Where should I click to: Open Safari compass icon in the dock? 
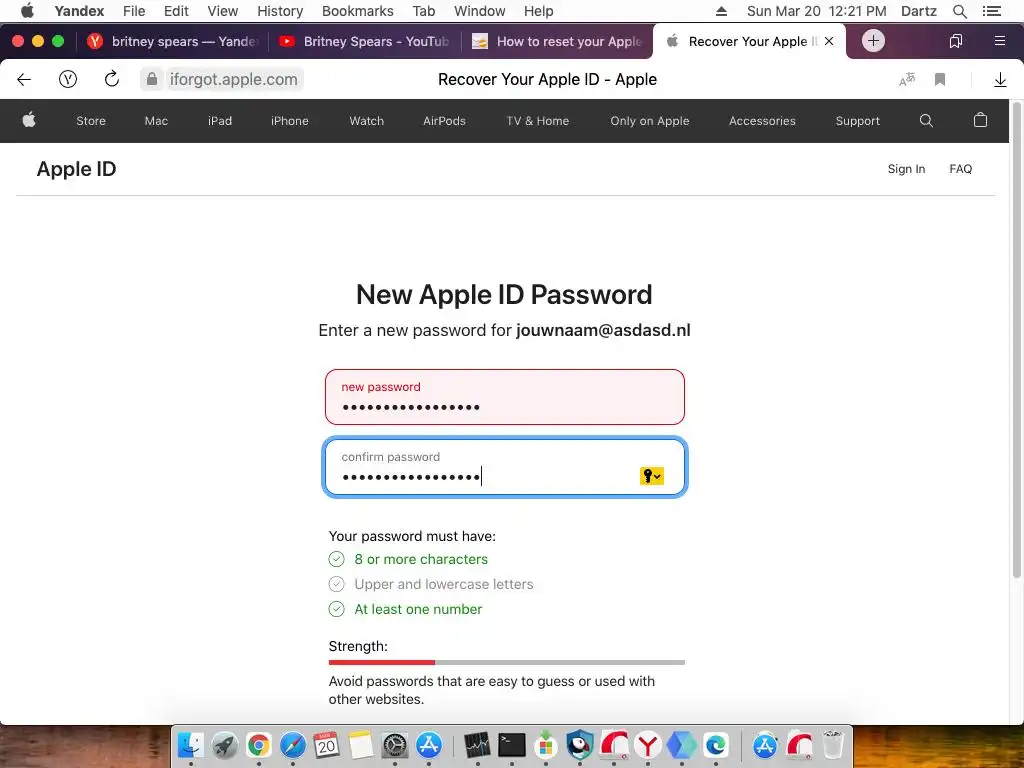293,744
